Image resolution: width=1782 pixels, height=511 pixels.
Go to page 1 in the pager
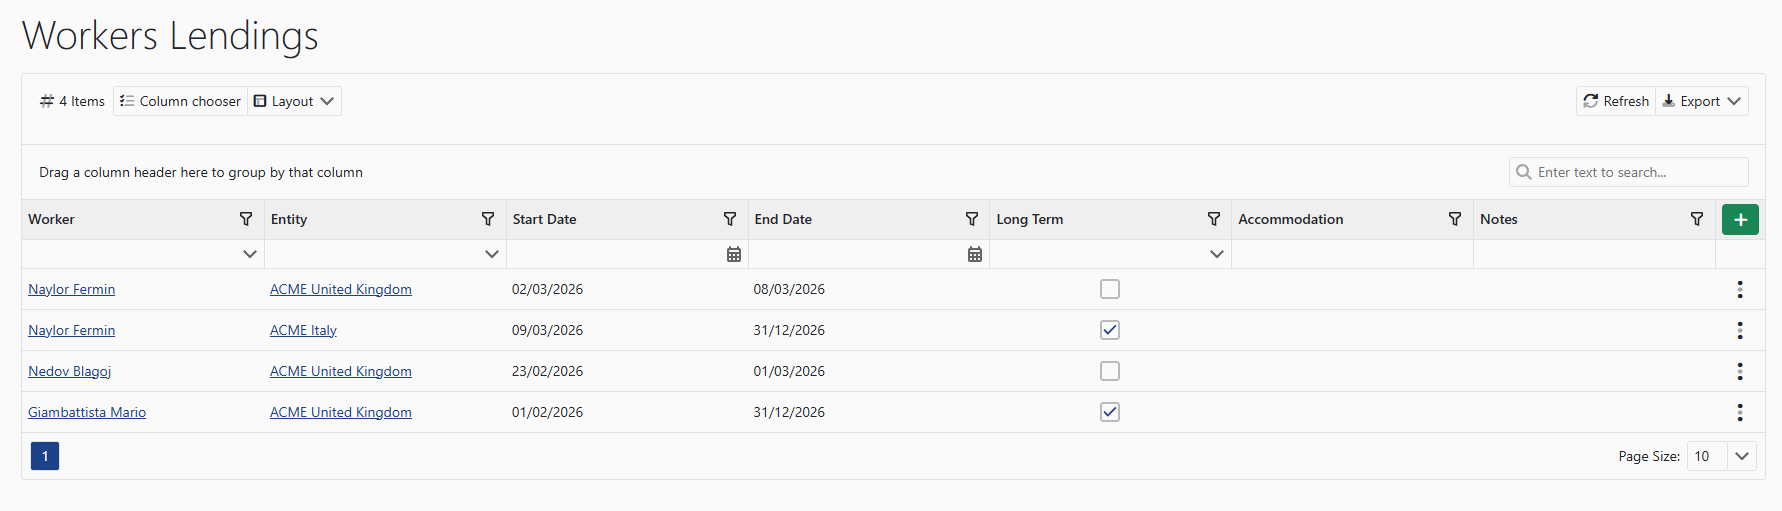(x=45, y=456)
